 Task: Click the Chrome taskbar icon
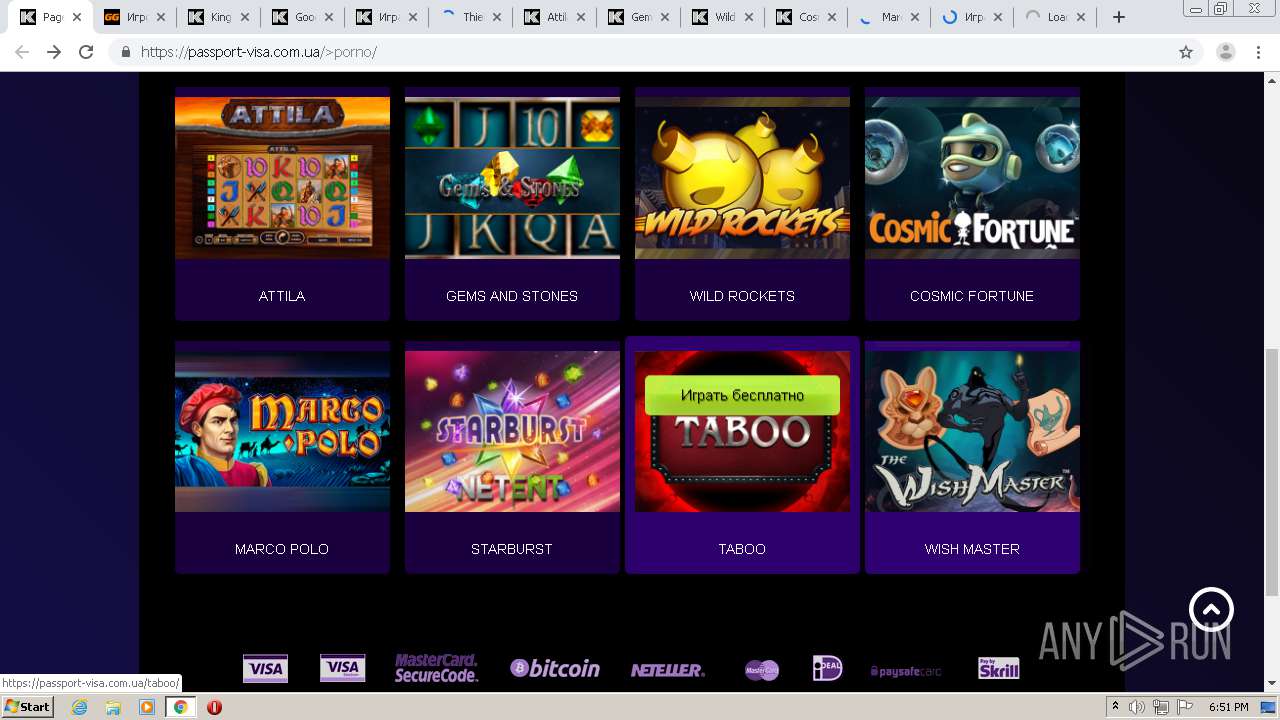(181, 707)
